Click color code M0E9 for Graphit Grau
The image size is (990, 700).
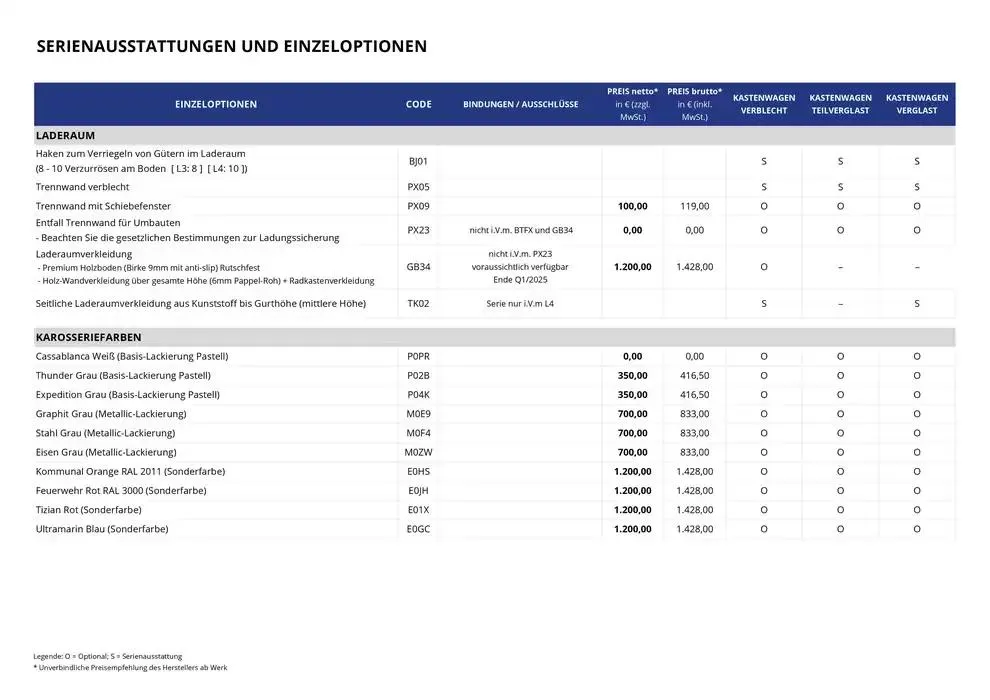tap(418, 413)
